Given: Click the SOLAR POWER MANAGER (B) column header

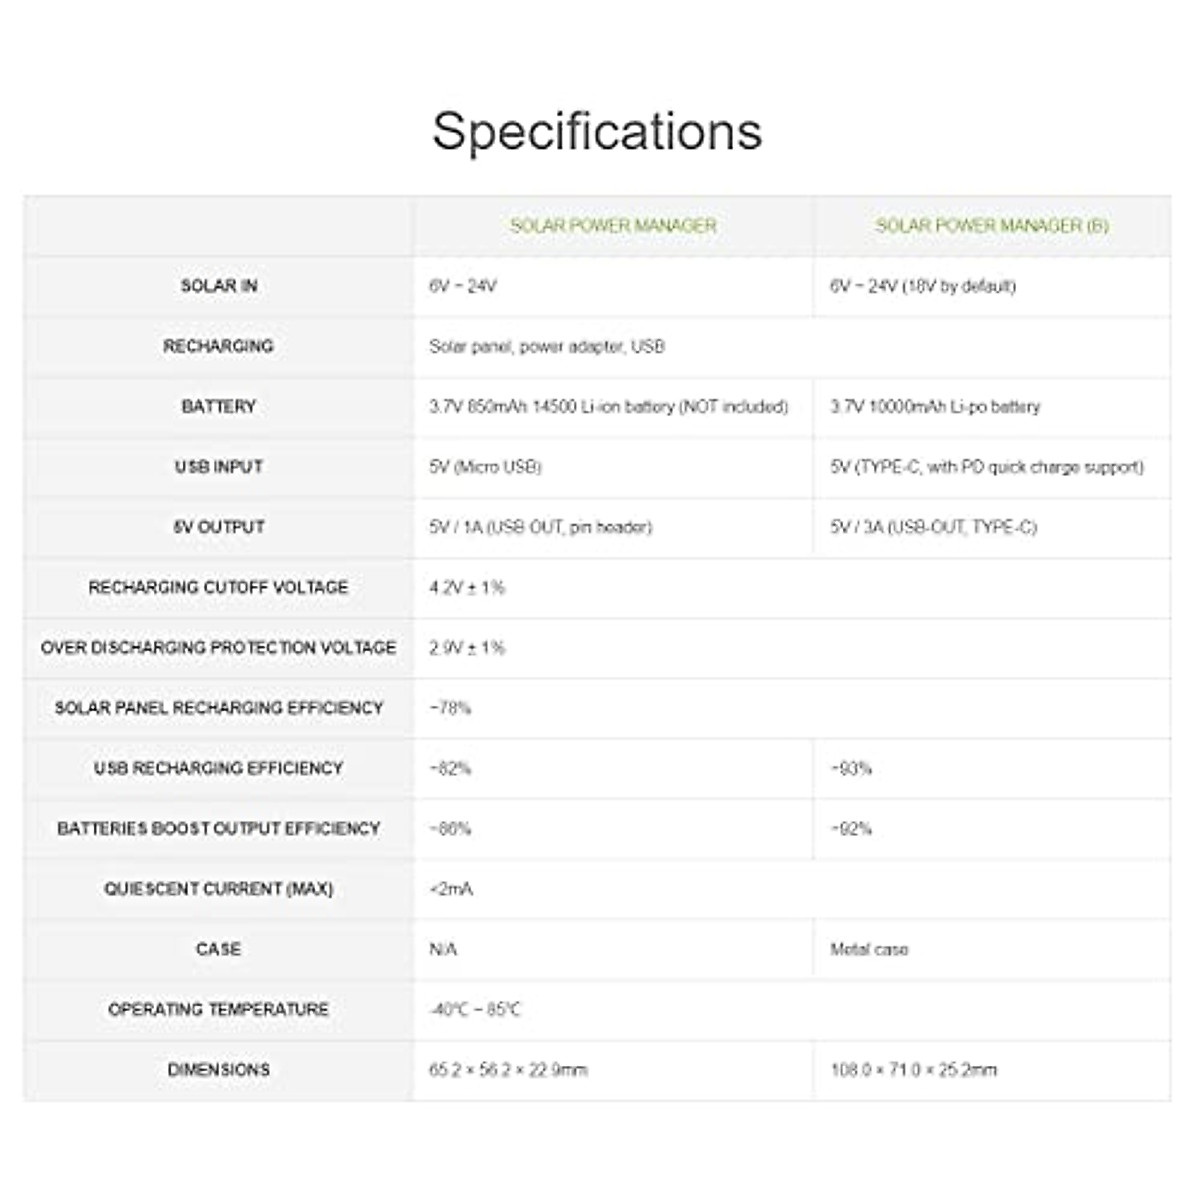Looking at the screenshot, I should [x=992, y=226].
